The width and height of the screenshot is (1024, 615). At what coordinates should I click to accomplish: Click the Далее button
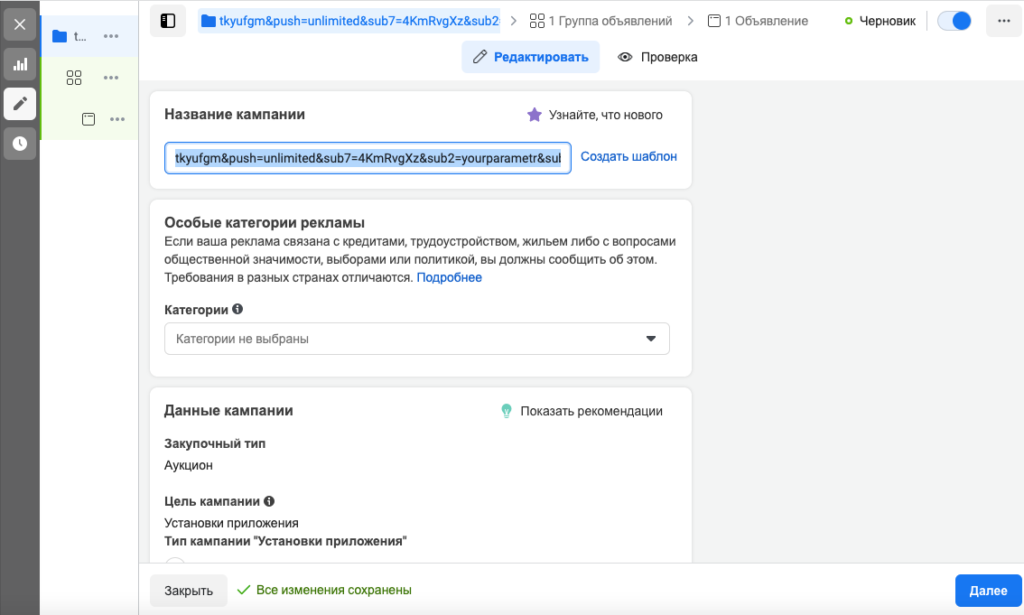point(988,590)
